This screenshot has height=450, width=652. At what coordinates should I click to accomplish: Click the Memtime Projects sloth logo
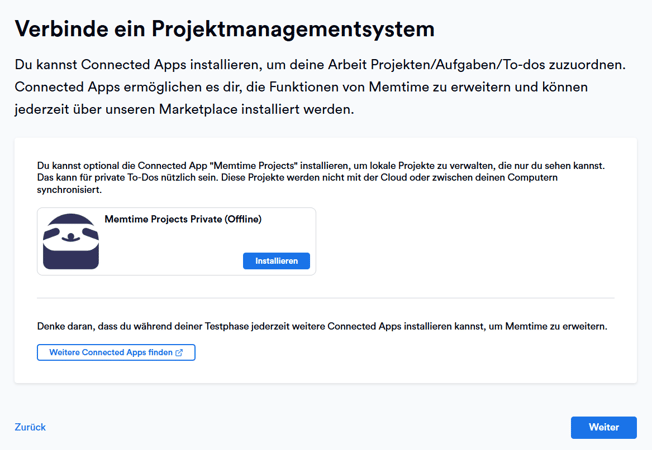pyautogui.click(x=71, y=241)
